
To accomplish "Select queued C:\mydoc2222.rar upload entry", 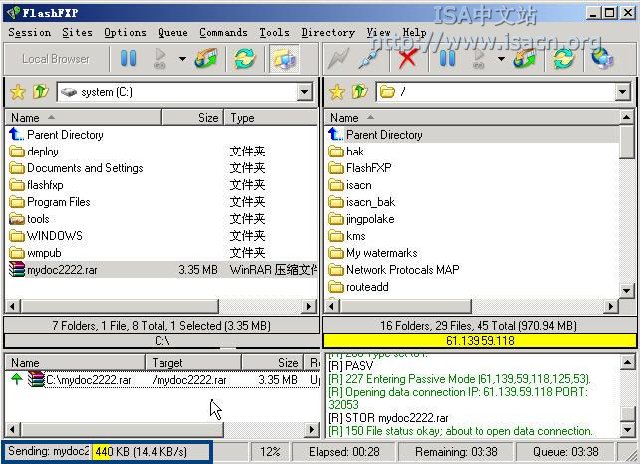I will pyautogui.click(x=162, y=380).
